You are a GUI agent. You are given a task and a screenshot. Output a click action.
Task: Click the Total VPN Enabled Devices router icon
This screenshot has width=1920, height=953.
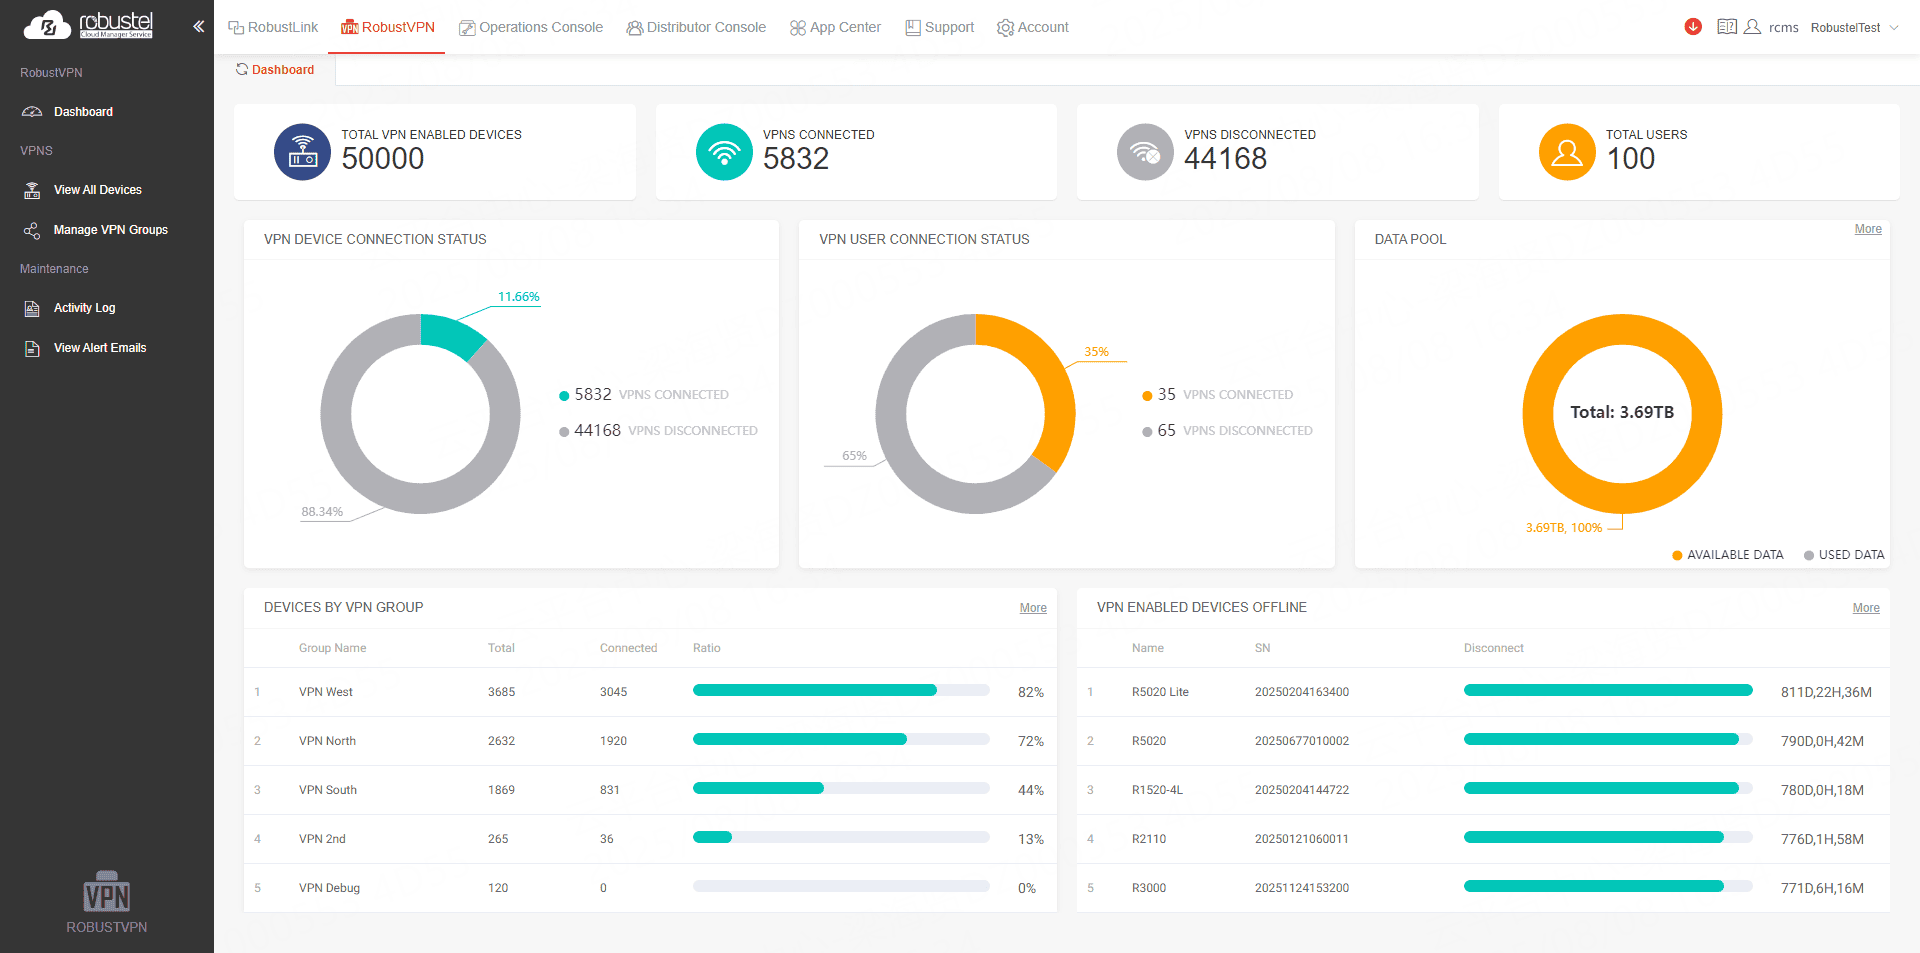click(302, 152)
